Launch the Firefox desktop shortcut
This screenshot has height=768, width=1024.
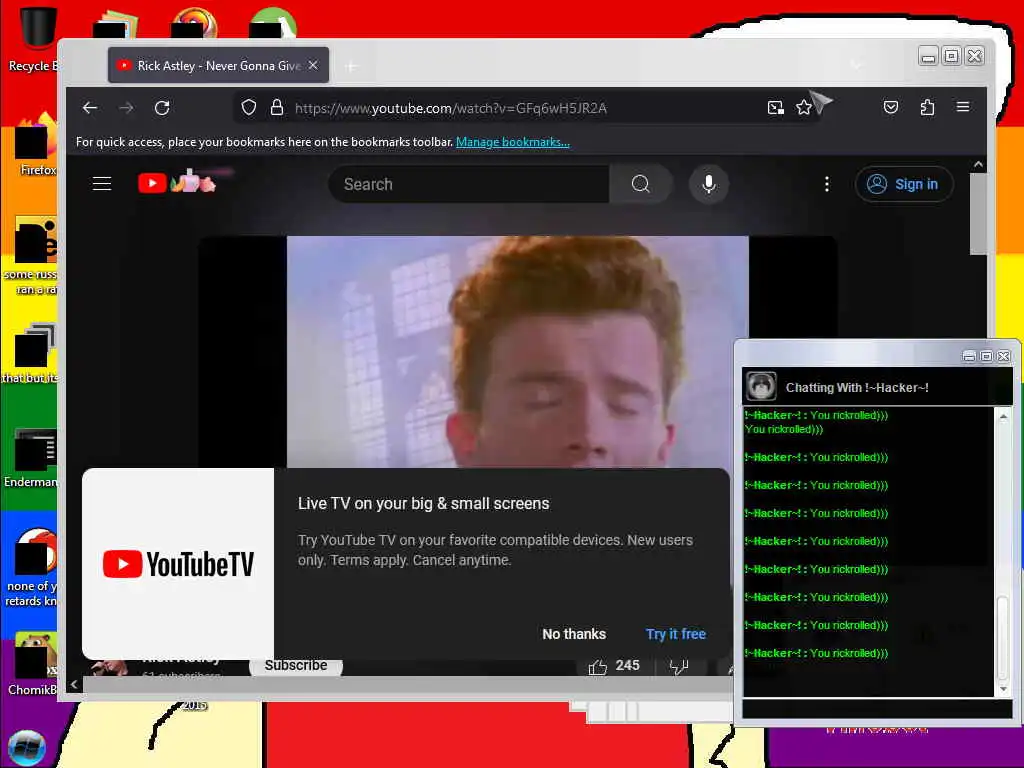[36, 145]
